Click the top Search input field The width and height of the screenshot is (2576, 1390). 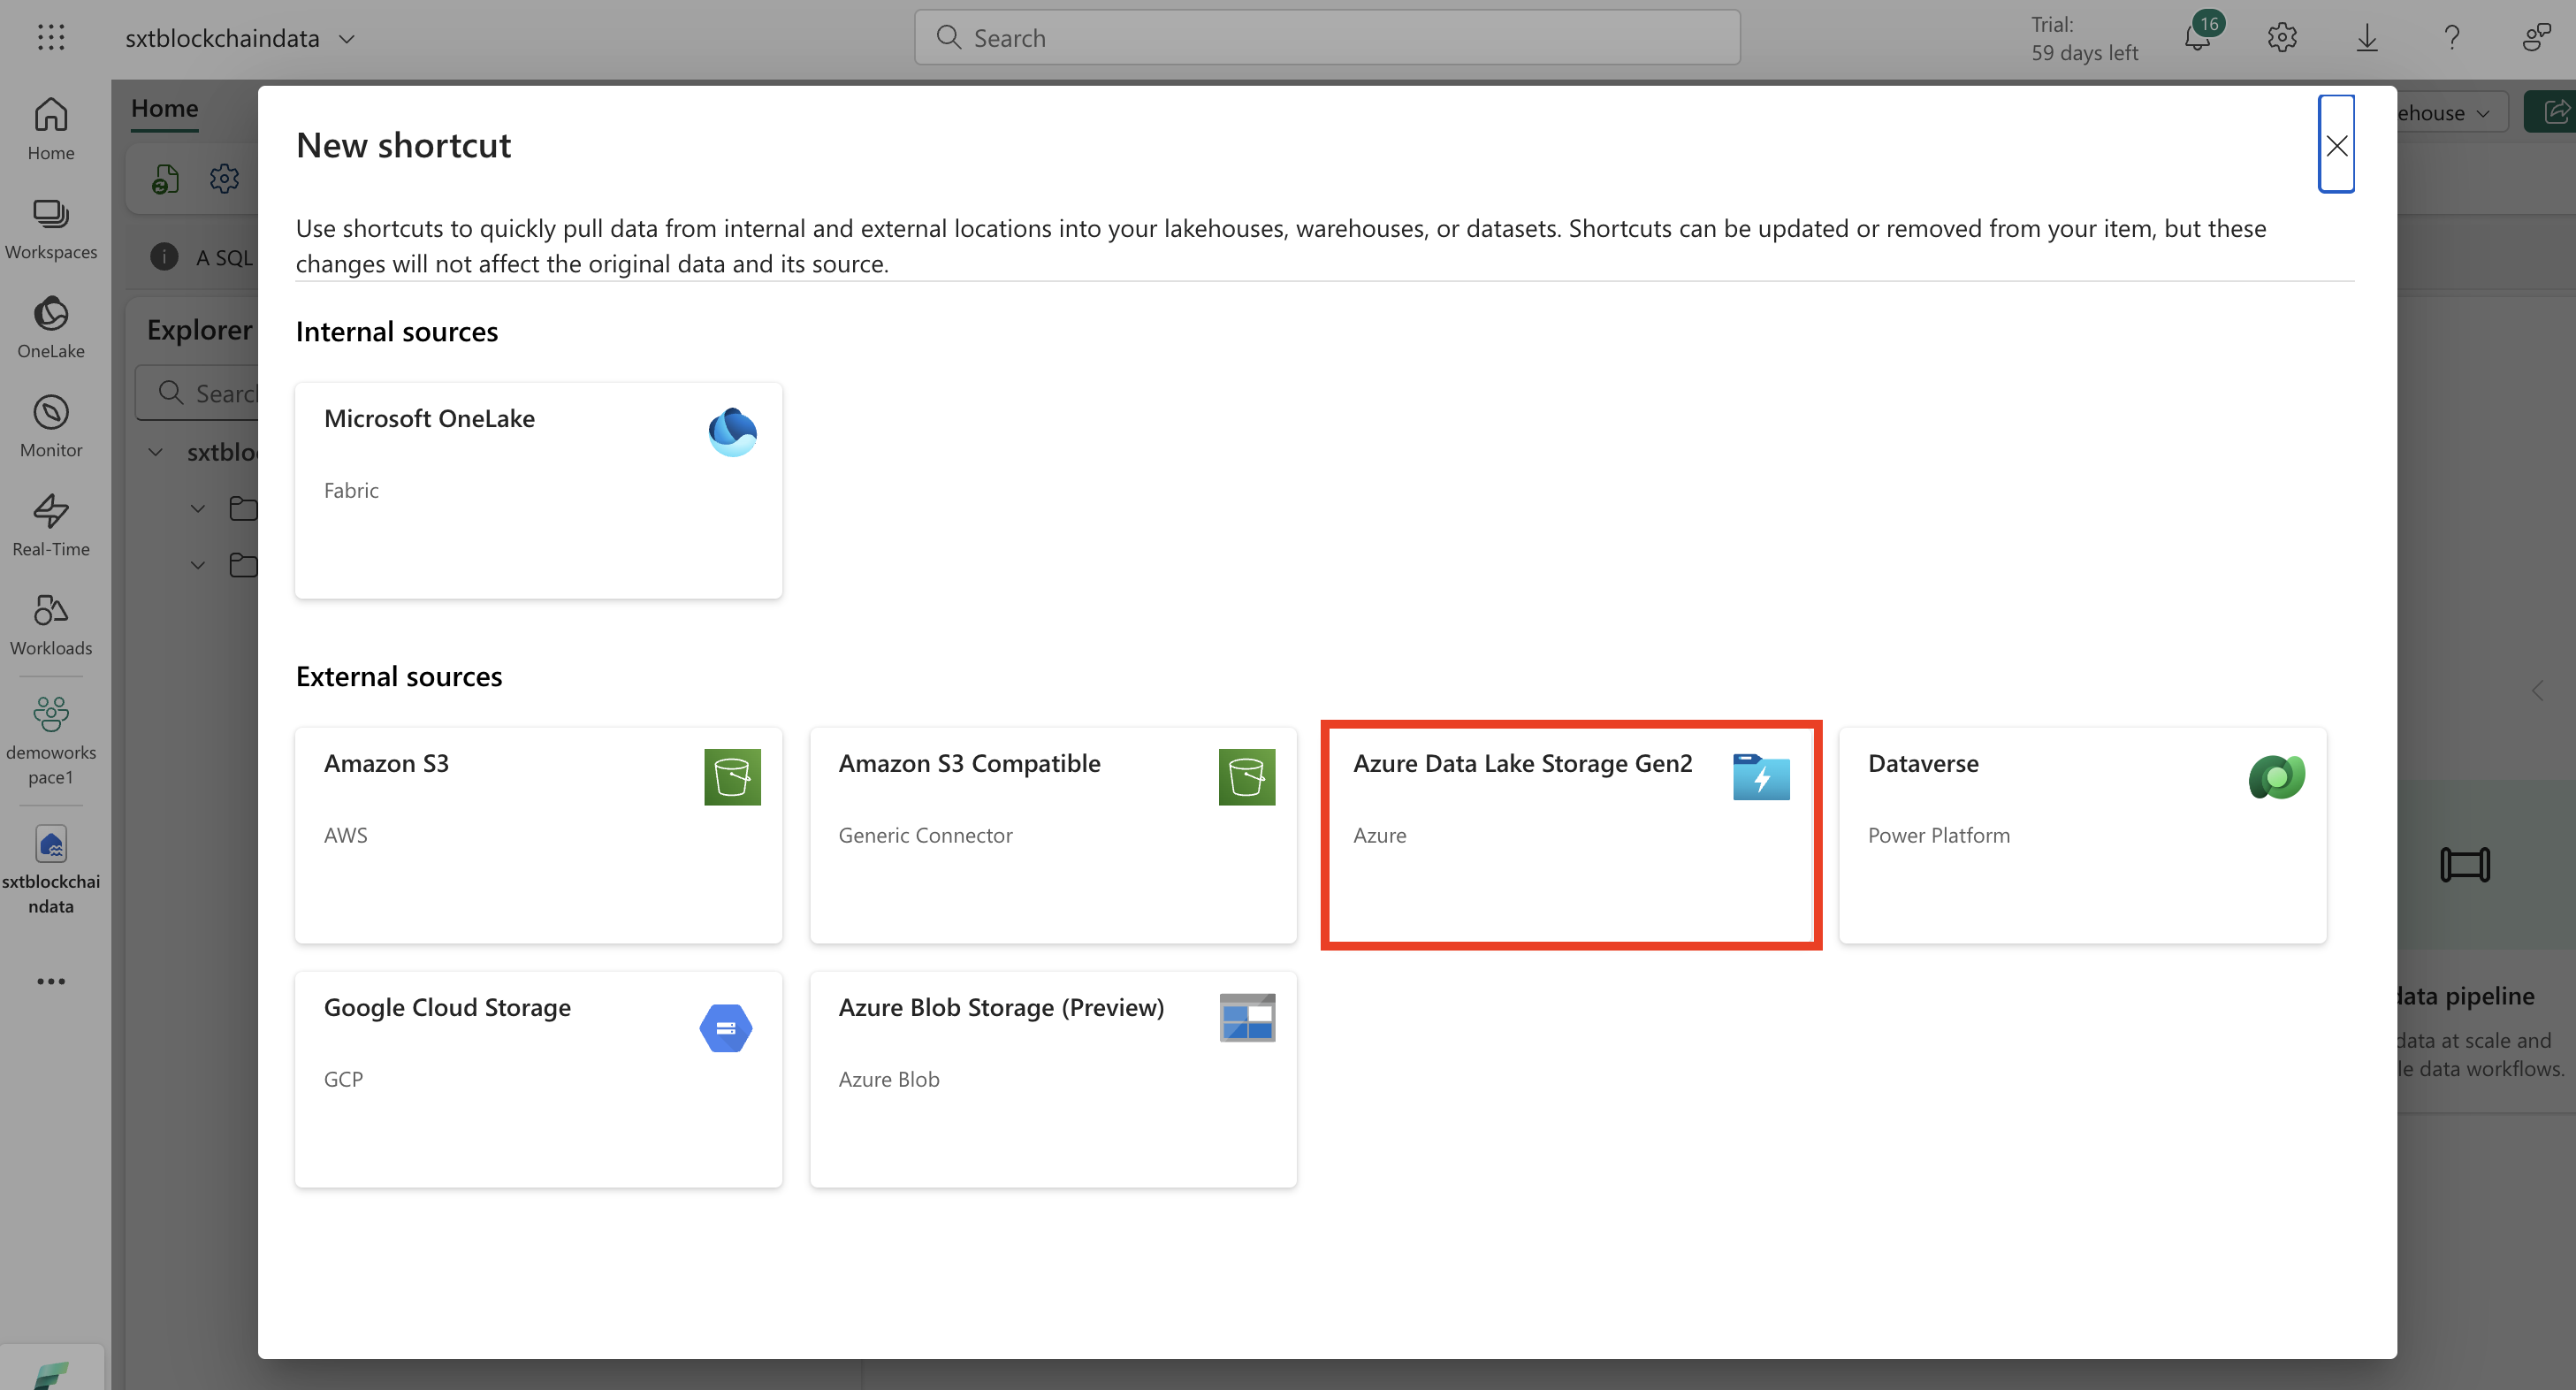(1326, 38)
